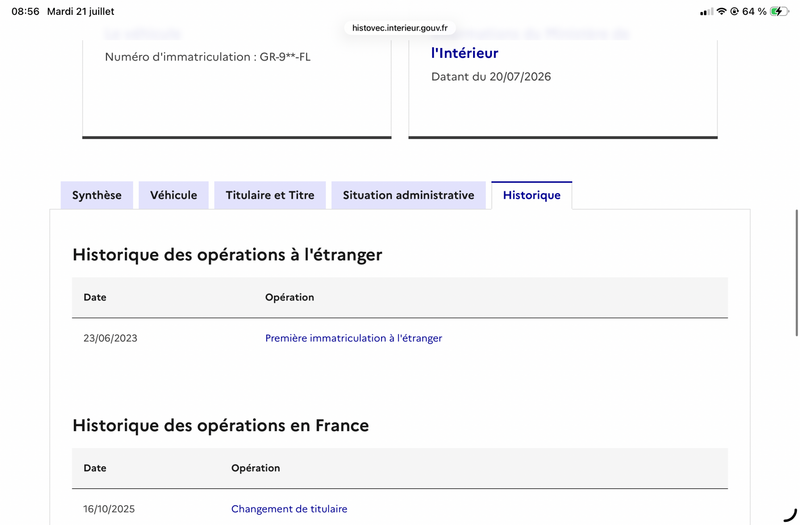Tap the battery charging icon
The image size is (800, 525).
pyautogui.click(x=779, y=11)
